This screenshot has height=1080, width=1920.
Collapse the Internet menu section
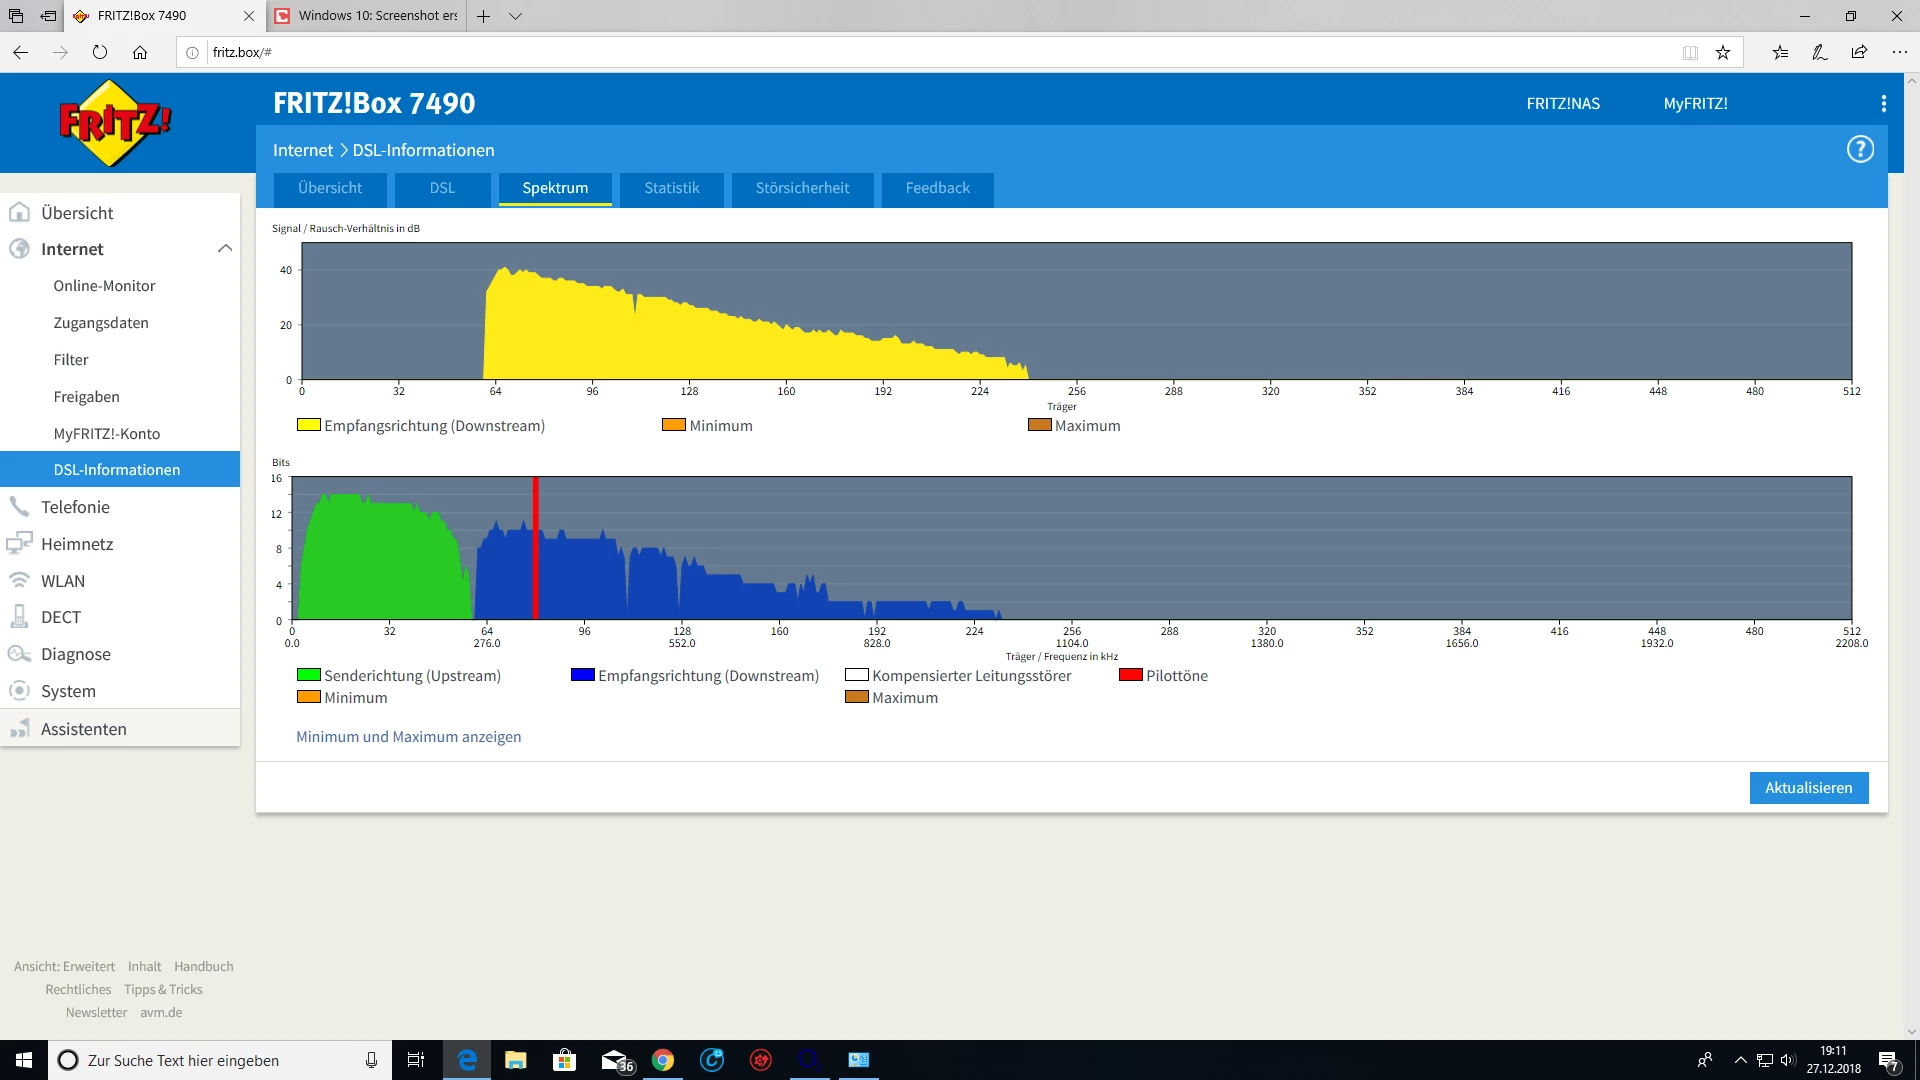click(x=224, y=249)
